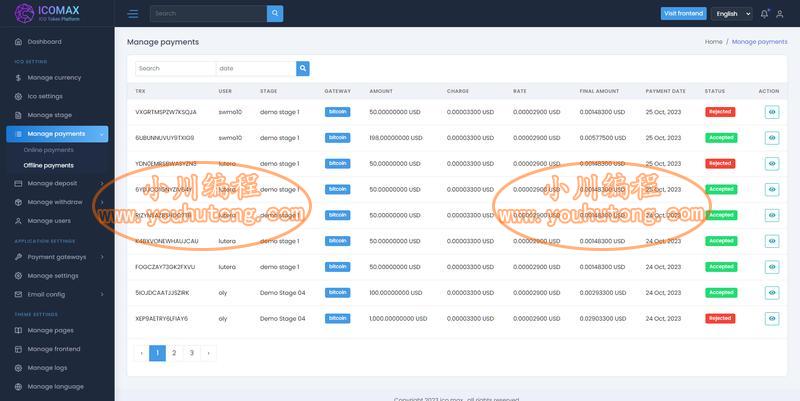Click the Email config envelope icon
This screenshot has width=800, height=401.
pyautogui.click(x=18, y=294)
